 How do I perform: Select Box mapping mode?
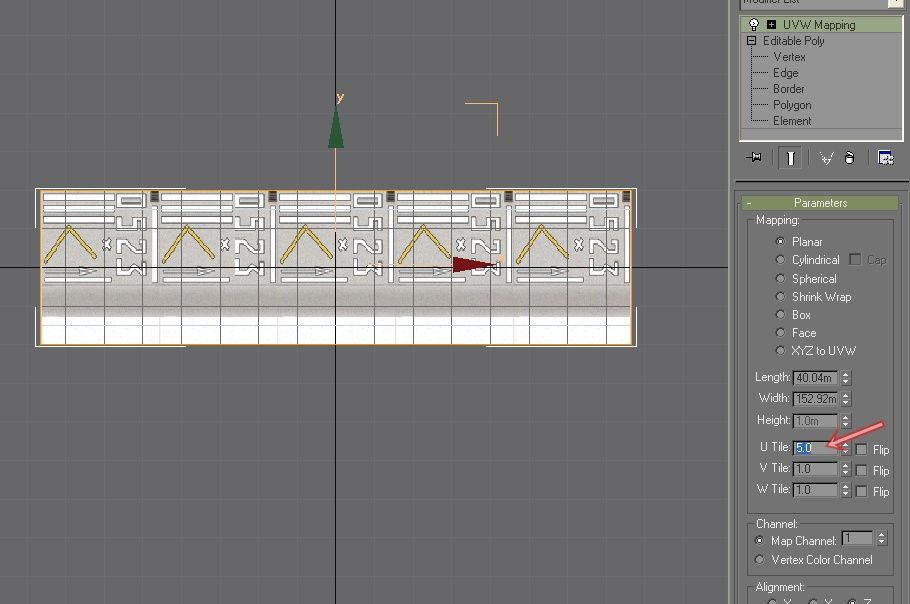pos(780,314)
